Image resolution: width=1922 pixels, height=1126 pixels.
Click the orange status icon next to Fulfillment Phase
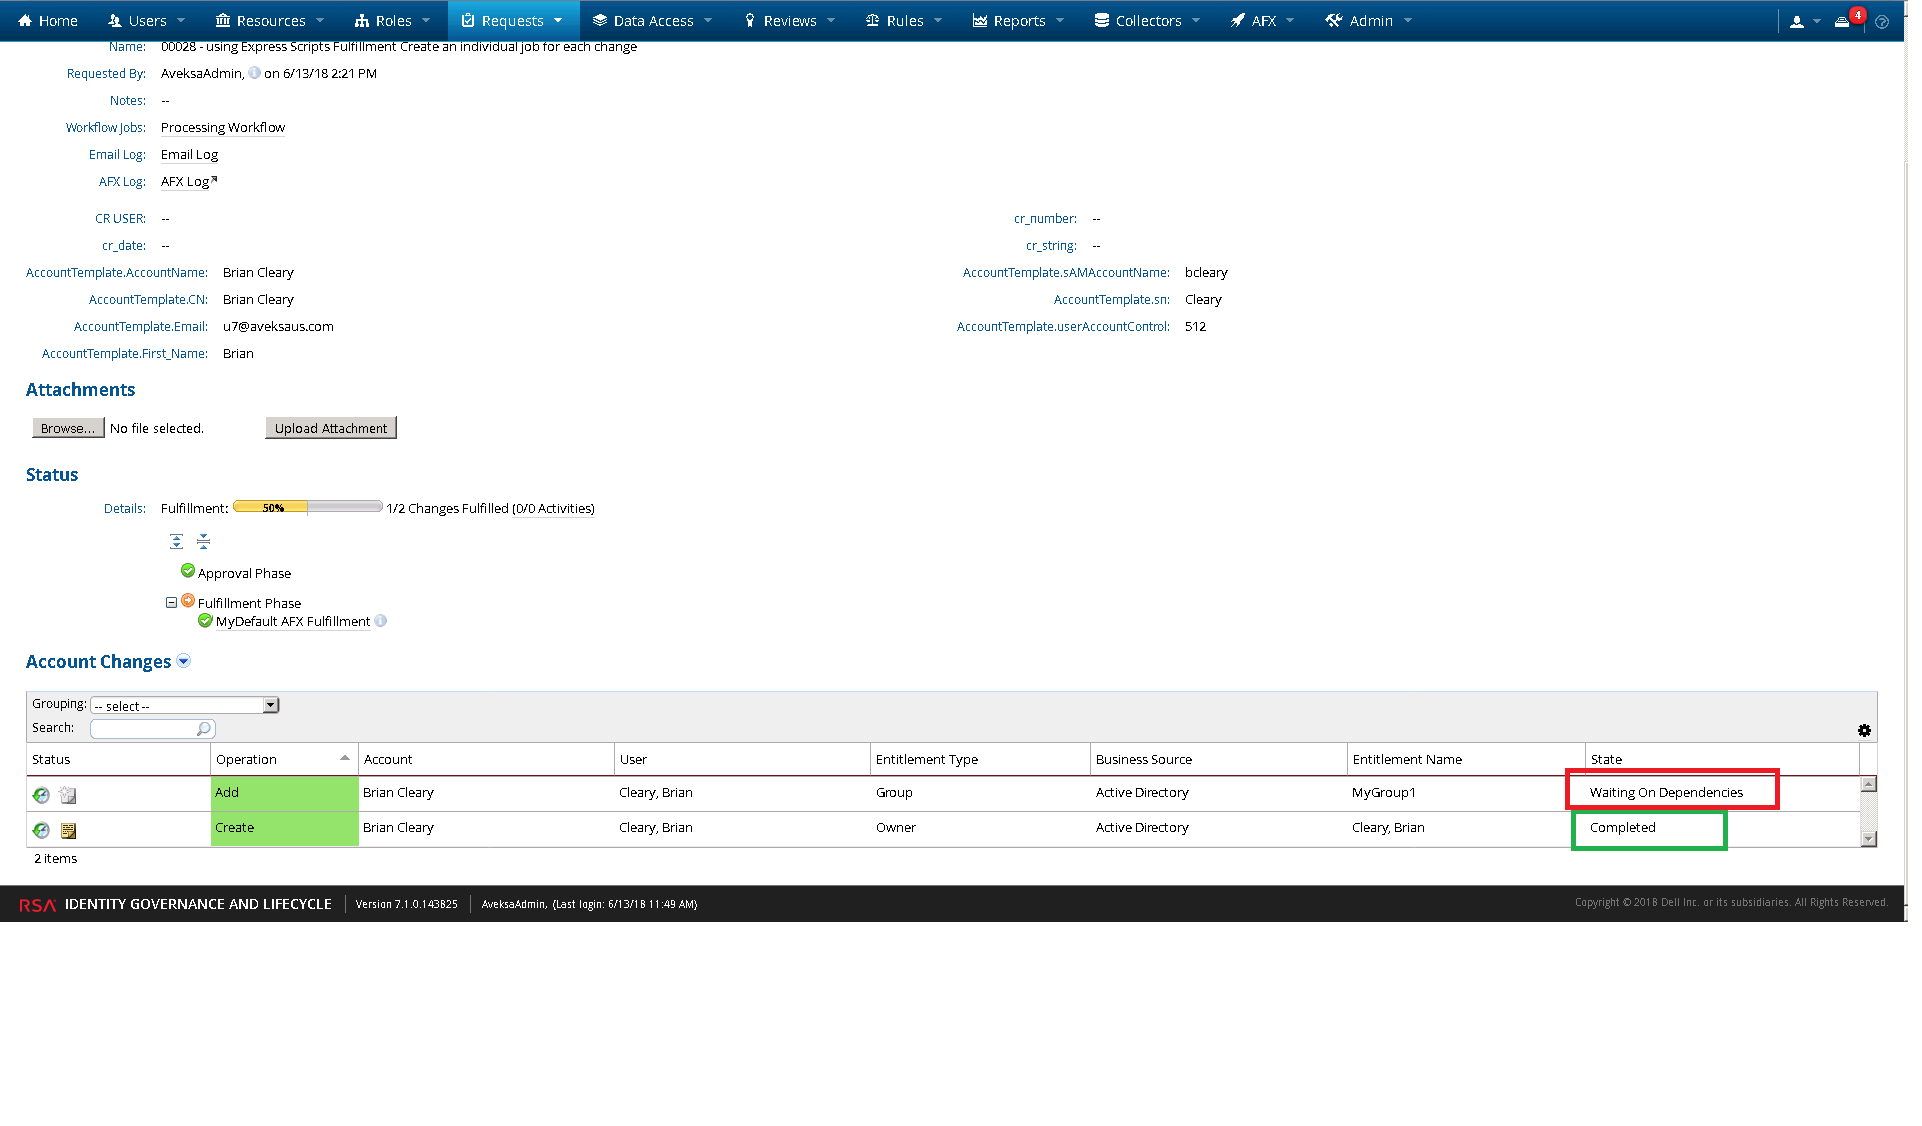pos(188,601)
